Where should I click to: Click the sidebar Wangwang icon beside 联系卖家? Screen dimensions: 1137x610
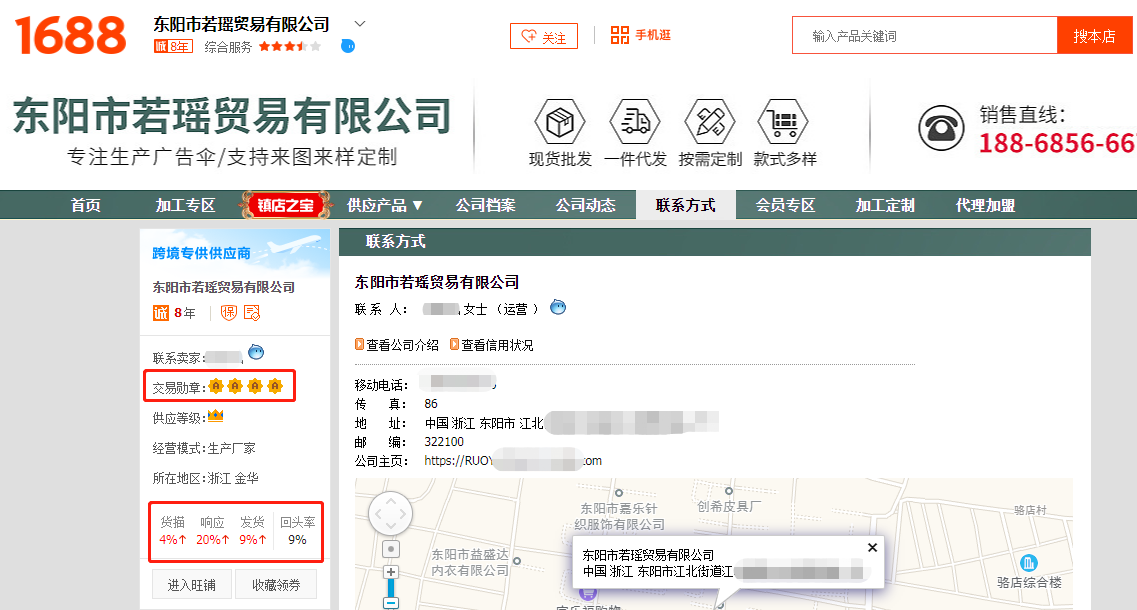(256, 353)
